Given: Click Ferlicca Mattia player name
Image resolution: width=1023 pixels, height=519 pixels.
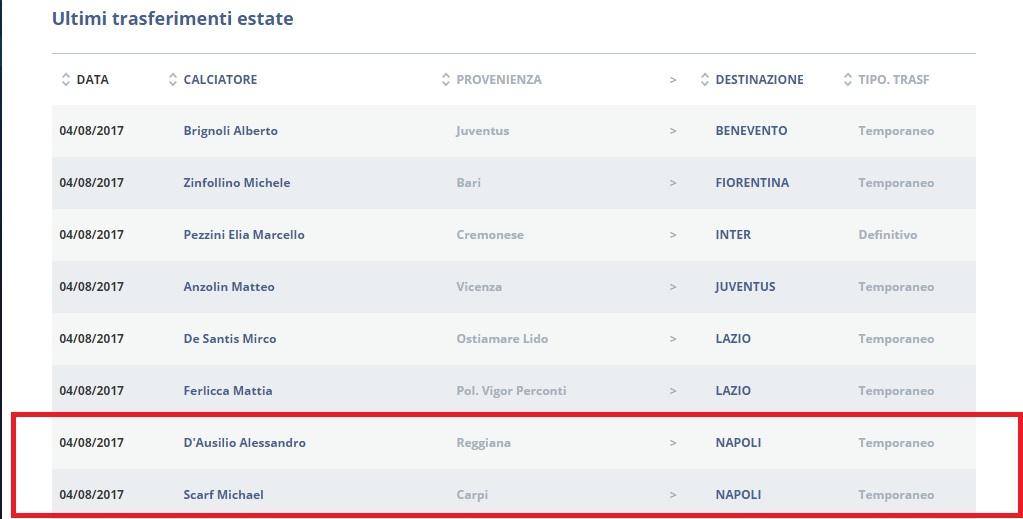Looking at the screenshot, I should [x=228, y=391].
